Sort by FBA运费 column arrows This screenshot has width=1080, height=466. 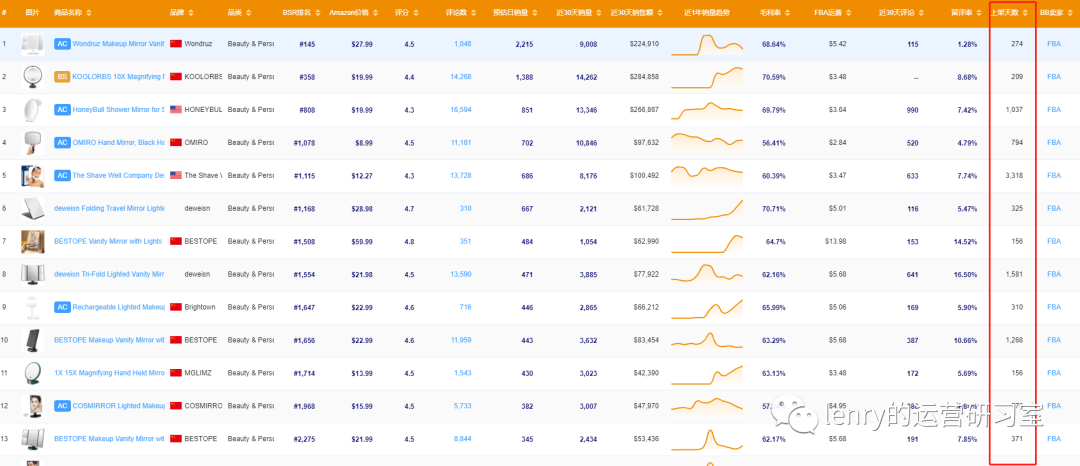(849, 13)
